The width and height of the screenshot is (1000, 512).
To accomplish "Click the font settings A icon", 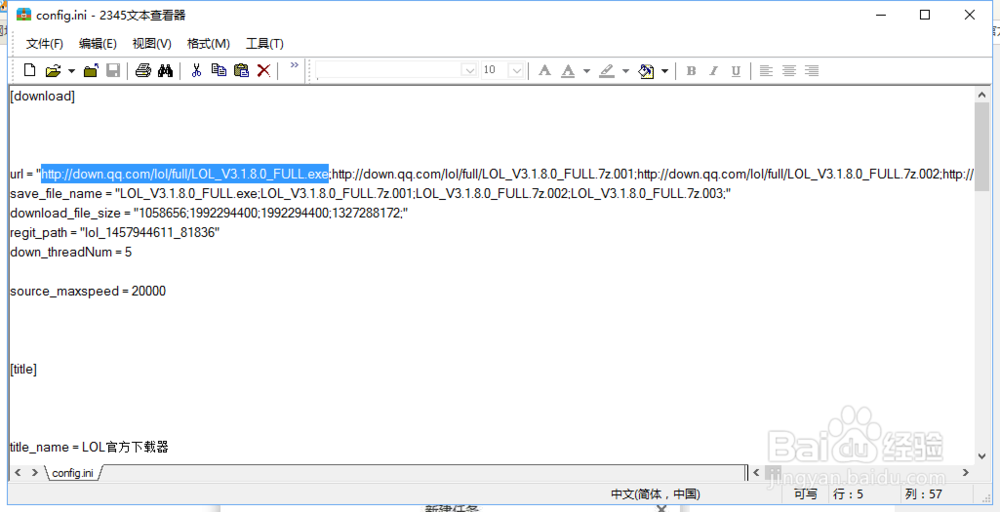I will tap(544, 70).
